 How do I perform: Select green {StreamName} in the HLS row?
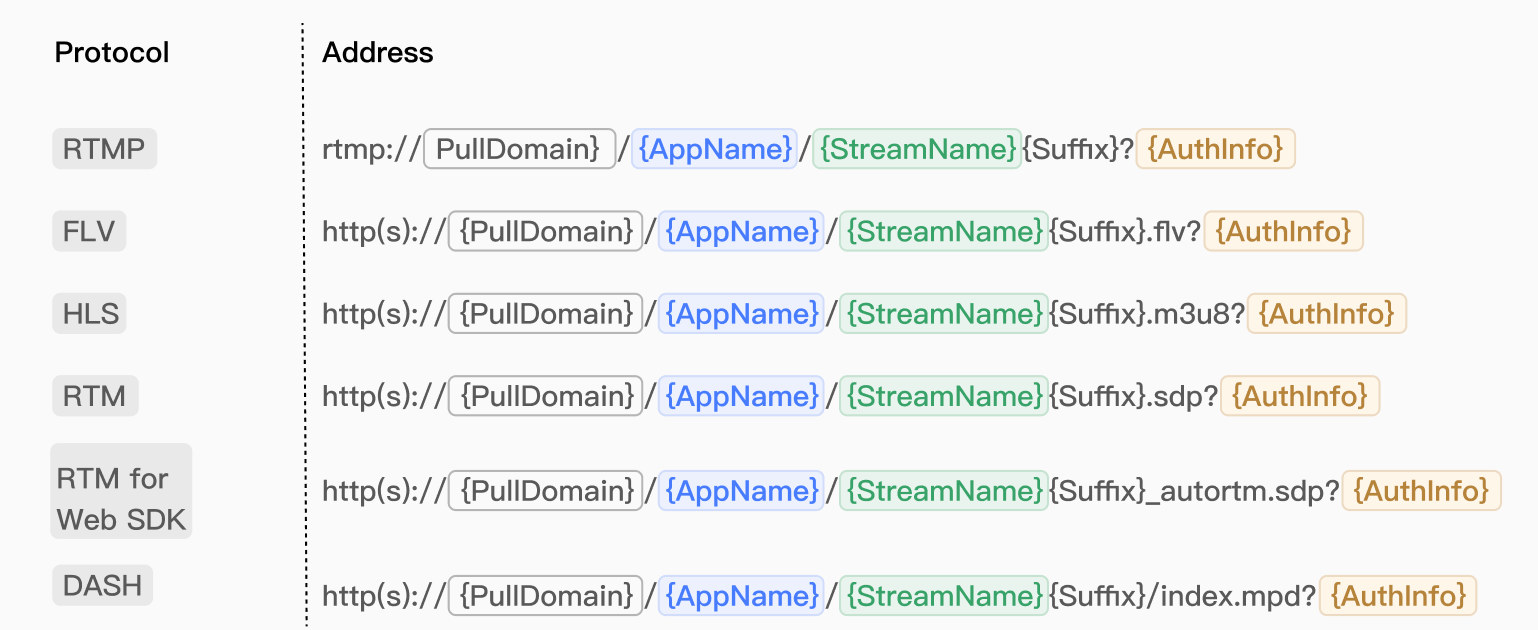coord(944,314)
